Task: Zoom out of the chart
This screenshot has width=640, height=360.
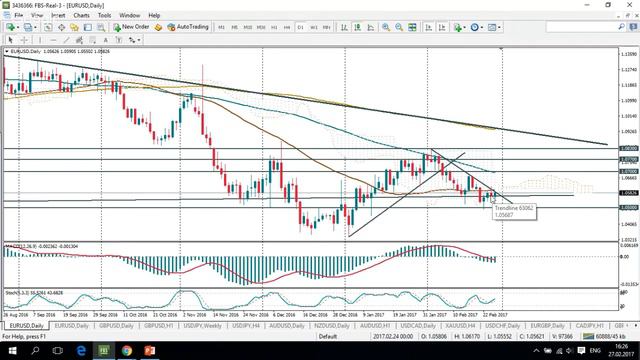Action: click(399, 27)
